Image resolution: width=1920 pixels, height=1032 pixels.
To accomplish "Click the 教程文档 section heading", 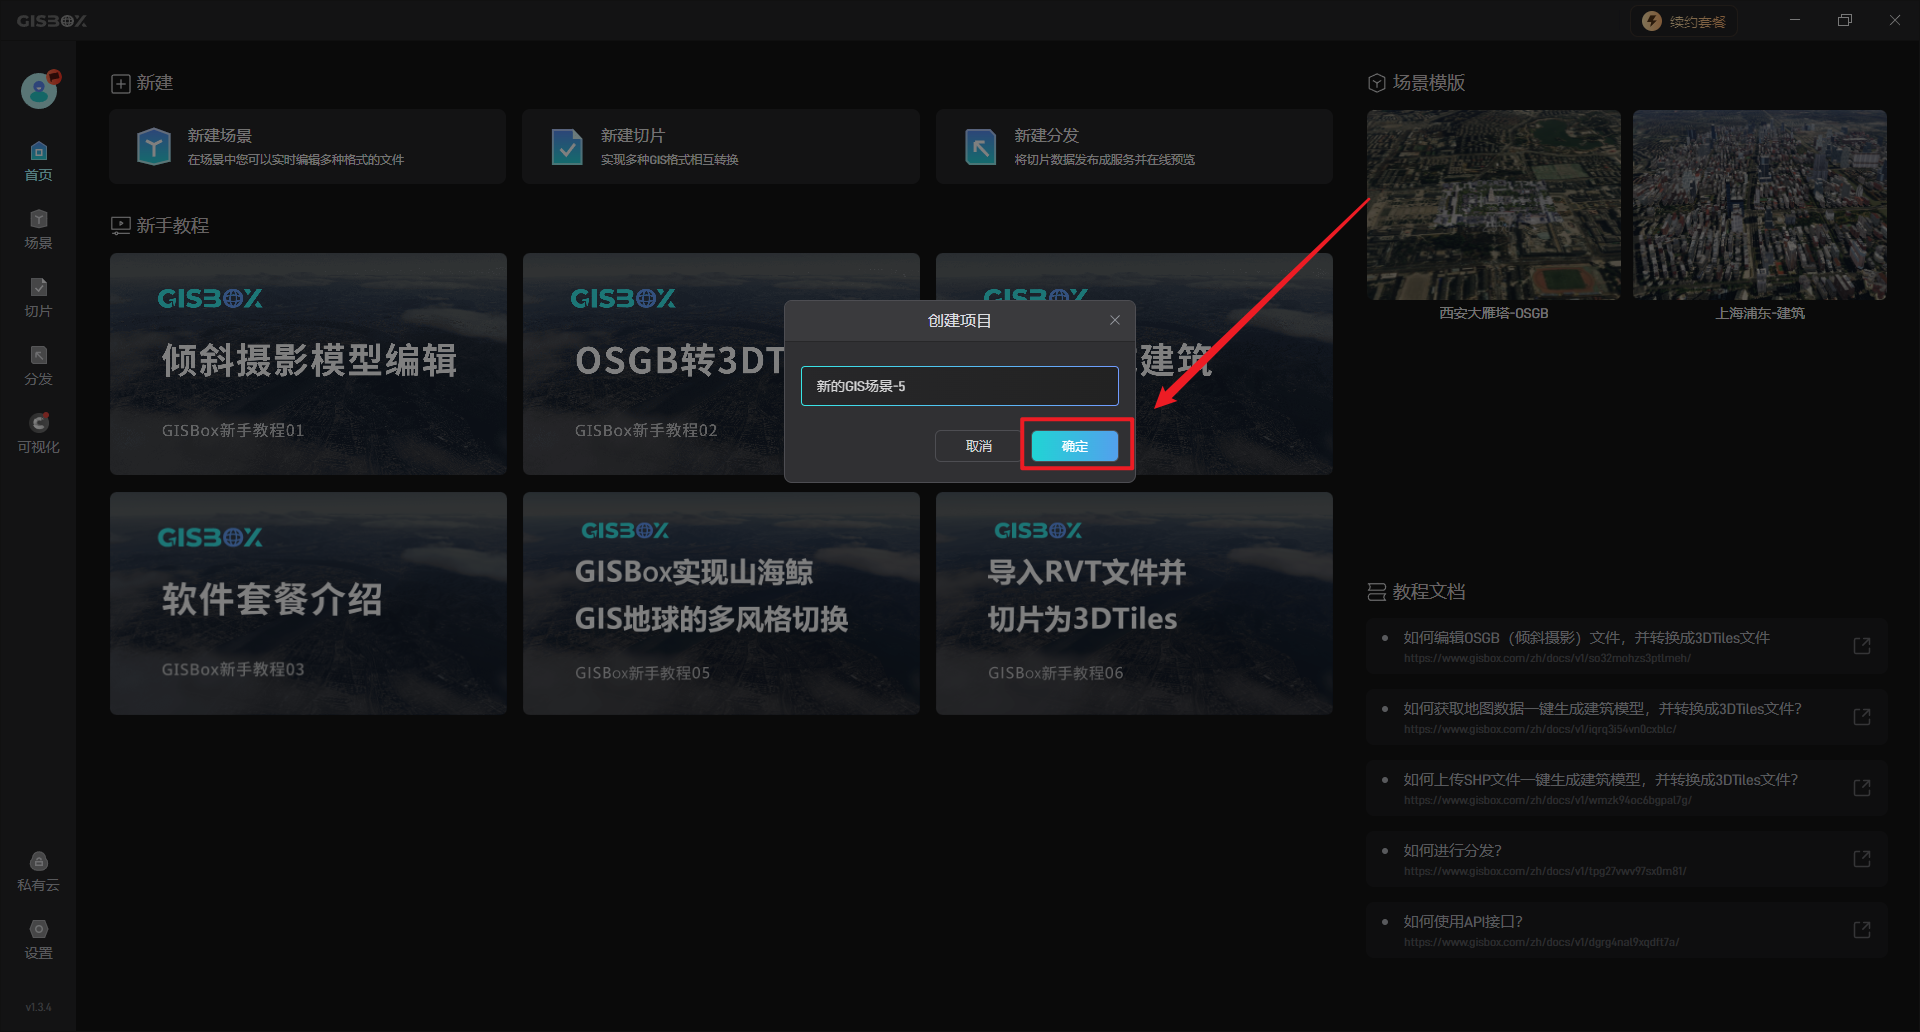I will [x=1417, y=592].
